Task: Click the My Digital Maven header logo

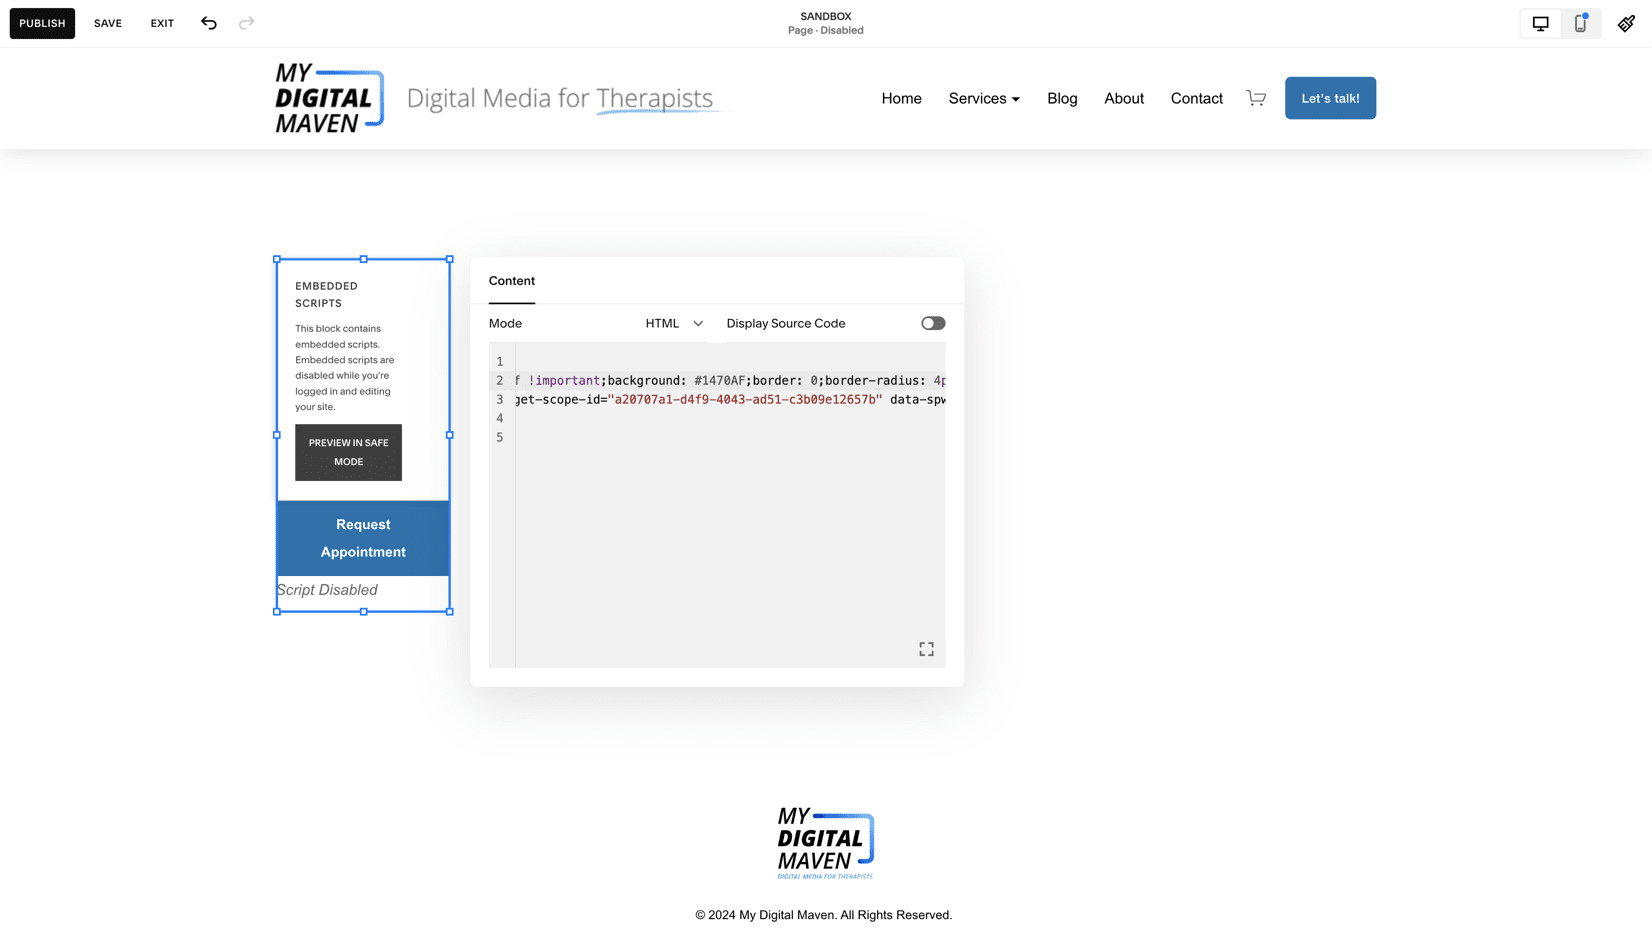Action: tap(328, 97)
